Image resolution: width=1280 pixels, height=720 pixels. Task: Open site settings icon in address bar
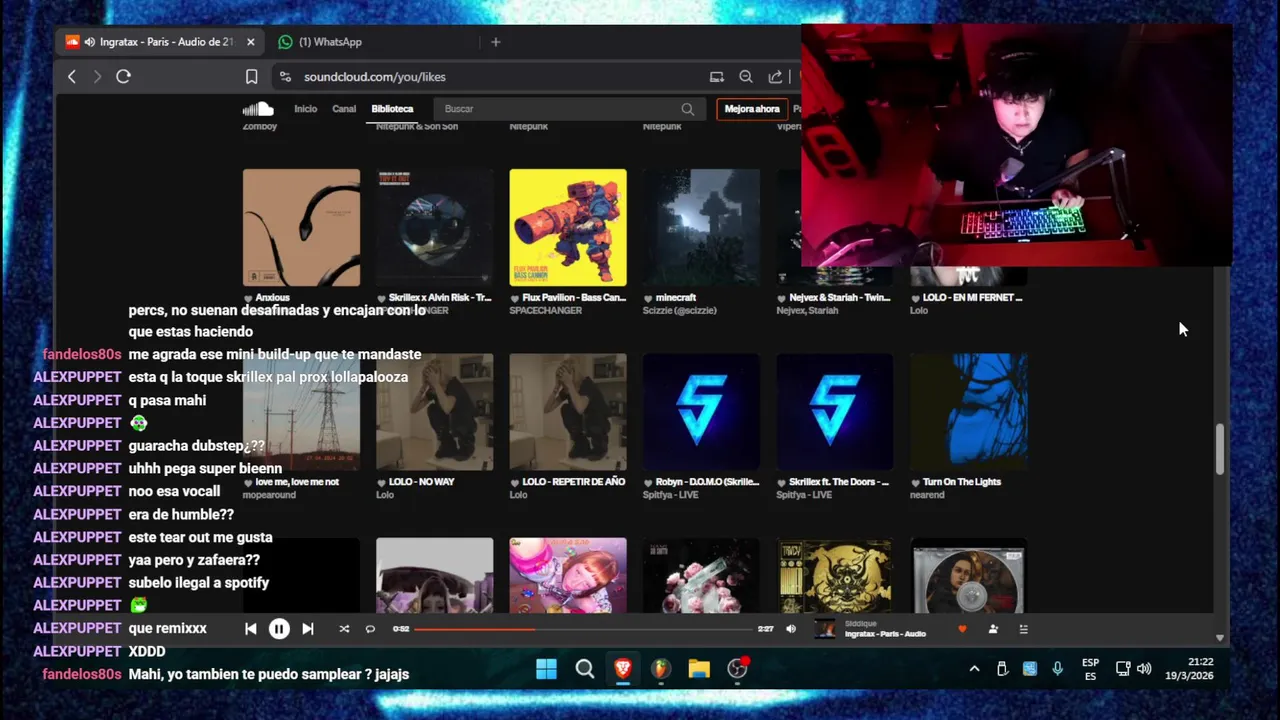click(x=285, y=77)
